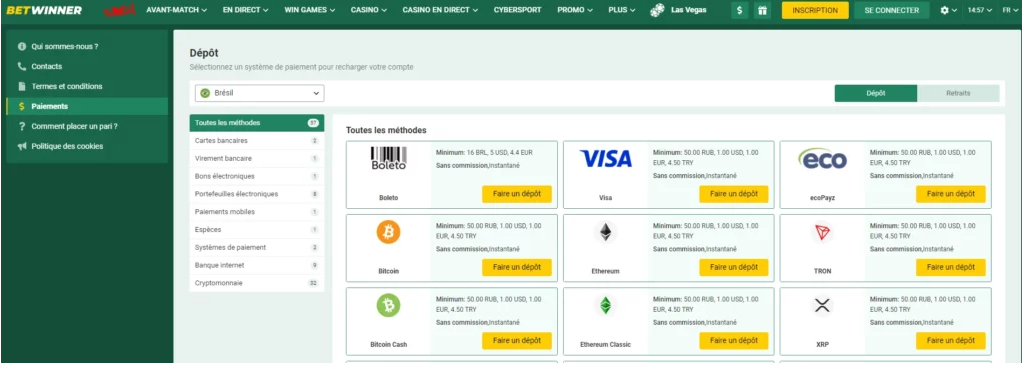
Task: Switch to the Retraits tab
Action: [x=958, y=93]
